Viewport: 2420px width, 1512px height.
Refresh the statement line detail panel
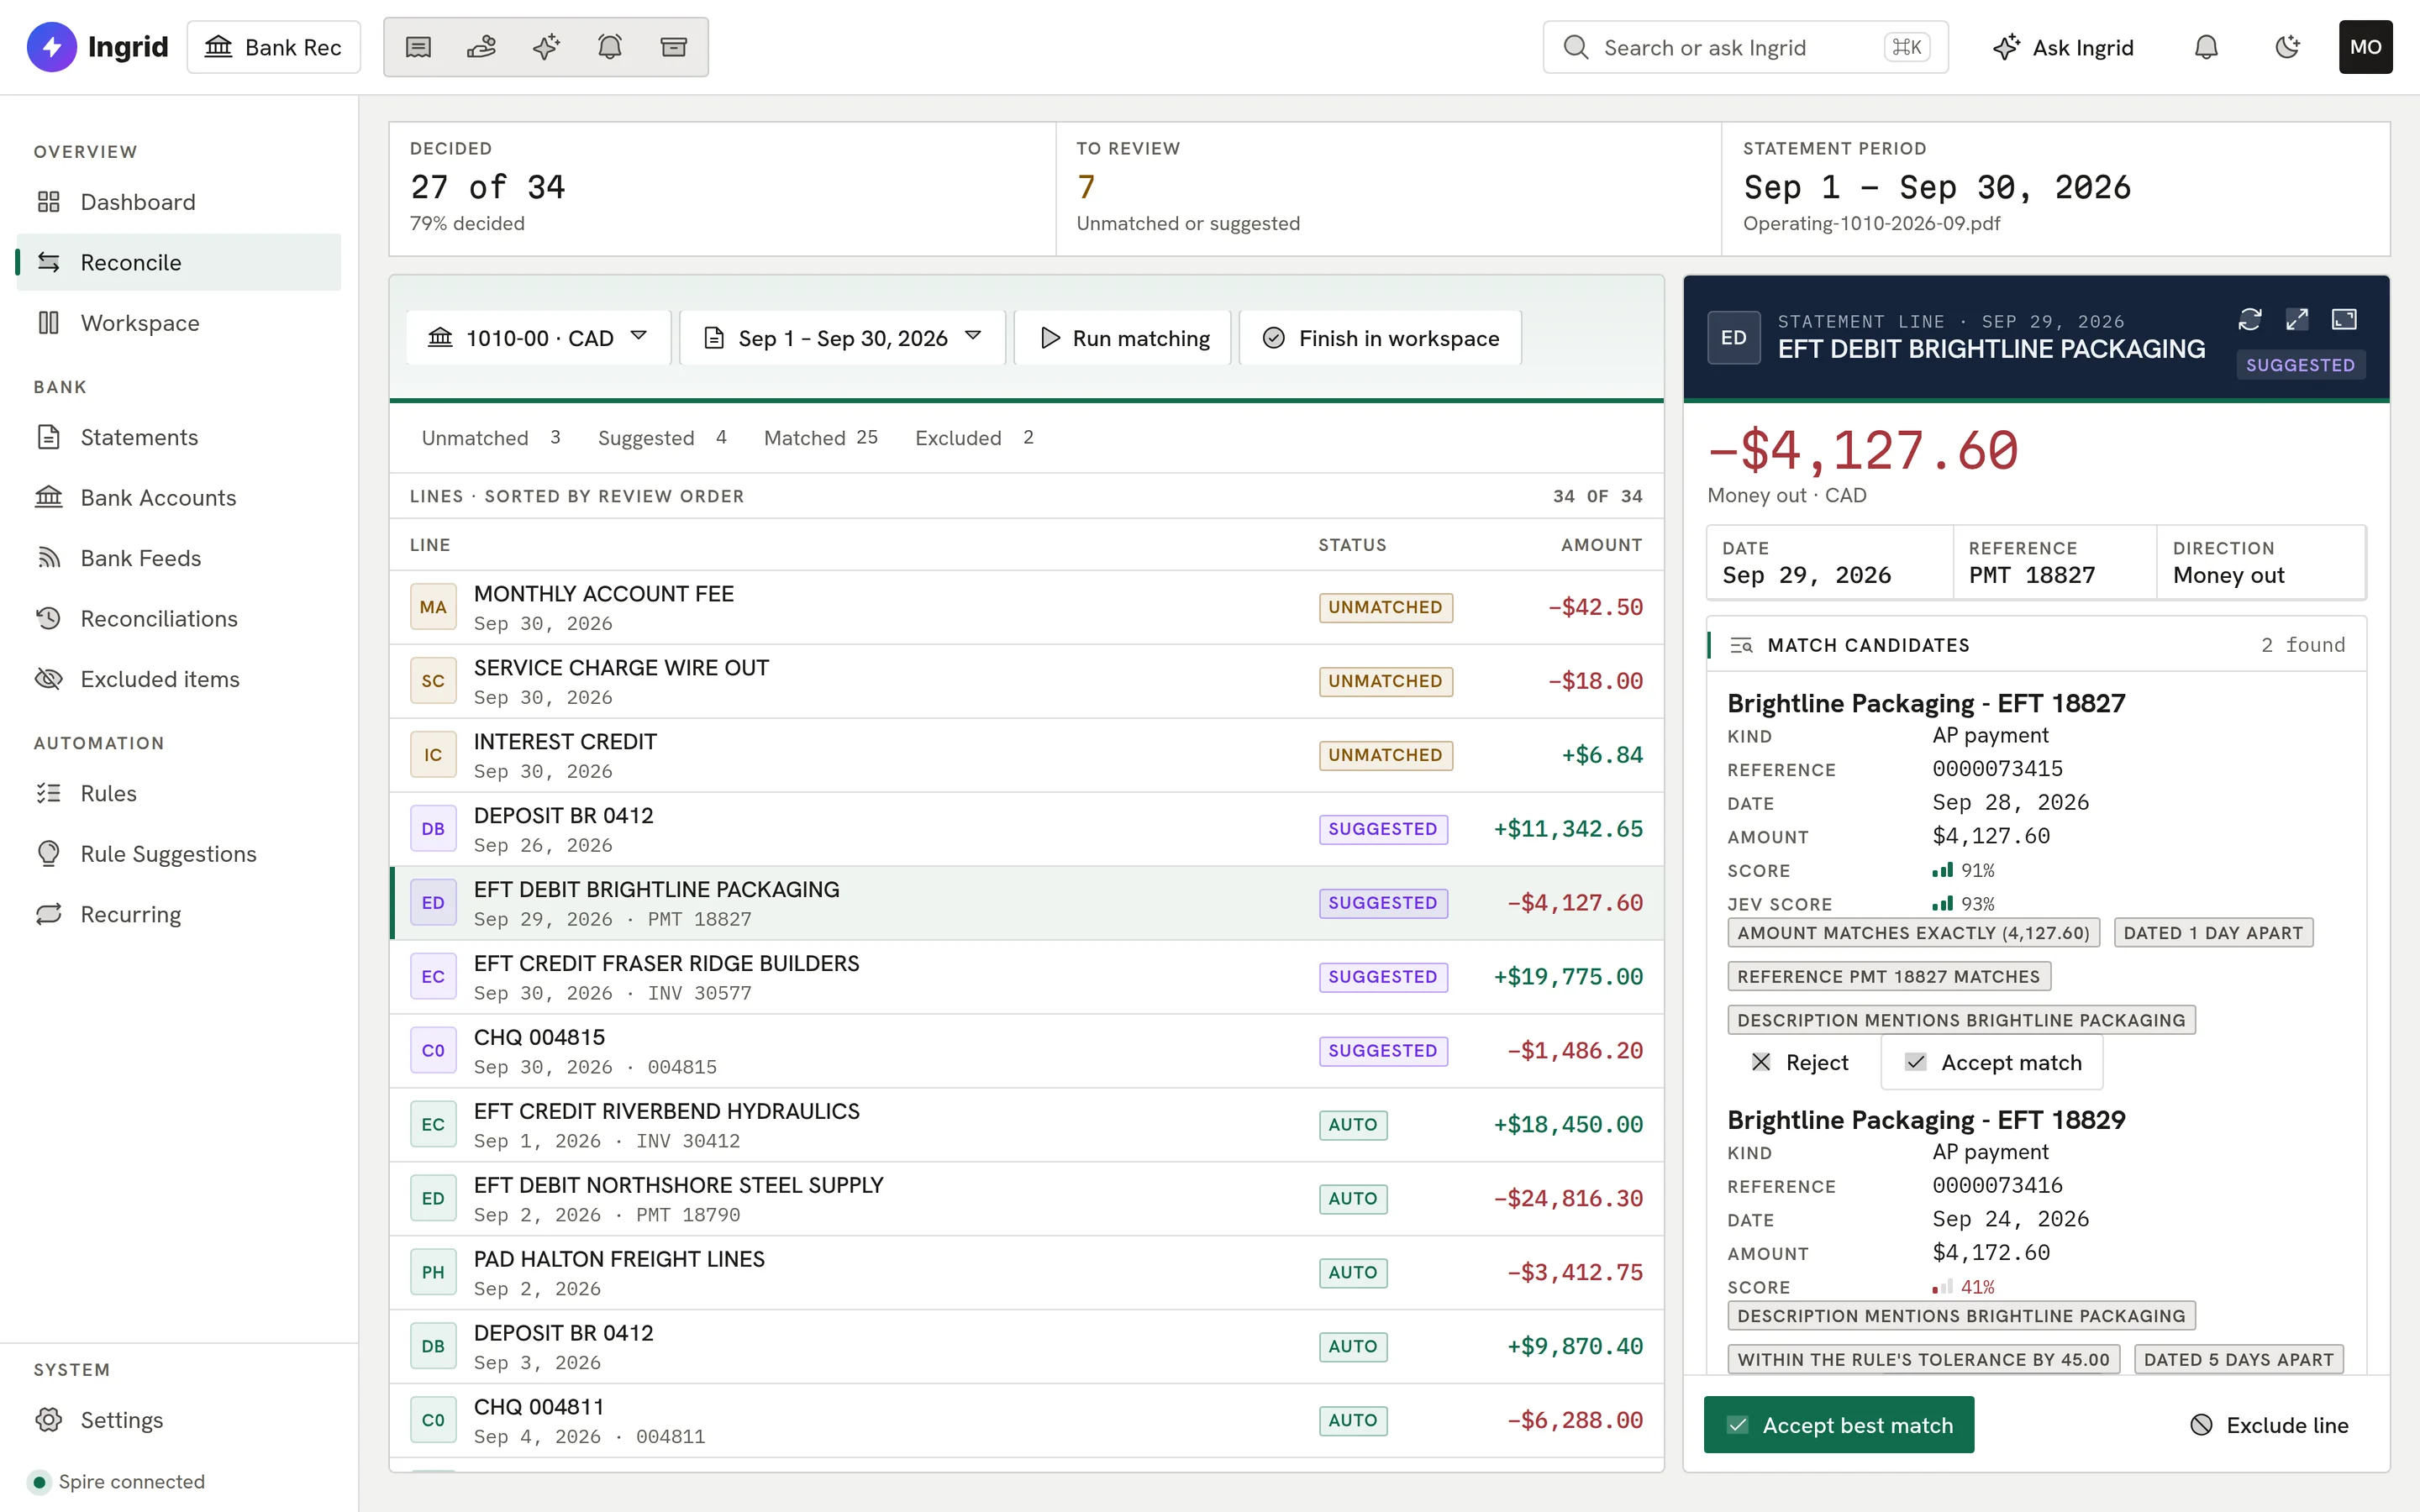pyautogui.click(x=2250, y=319)
